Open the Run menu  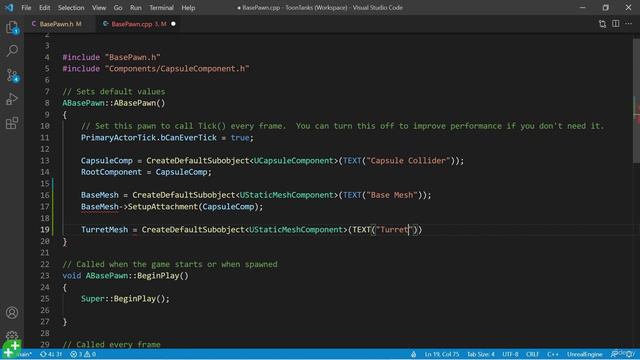pos(136,8)
